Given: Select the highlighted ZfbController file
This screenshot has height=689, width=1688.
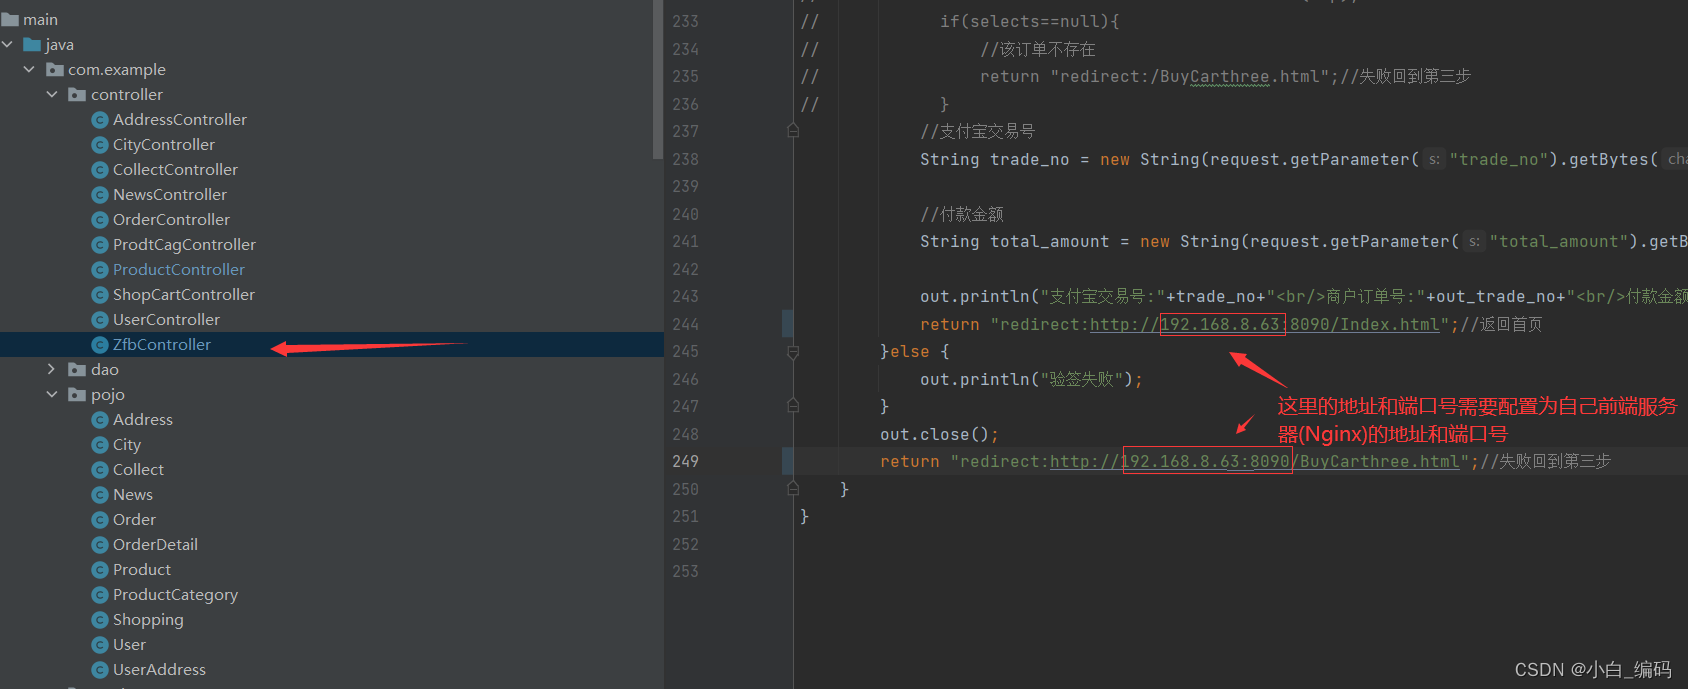Looking at the screenshot, I should click(x=162, y=344).
